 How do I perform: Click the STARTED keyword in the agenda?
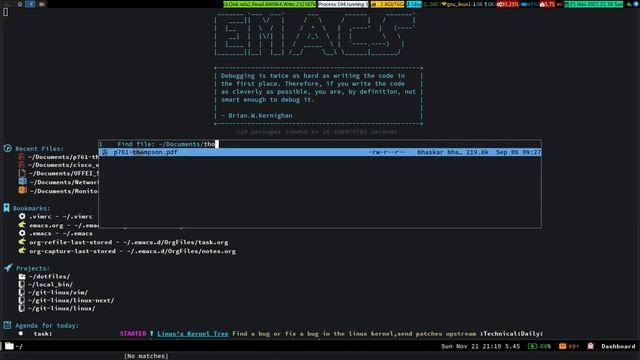coord(133,333)
